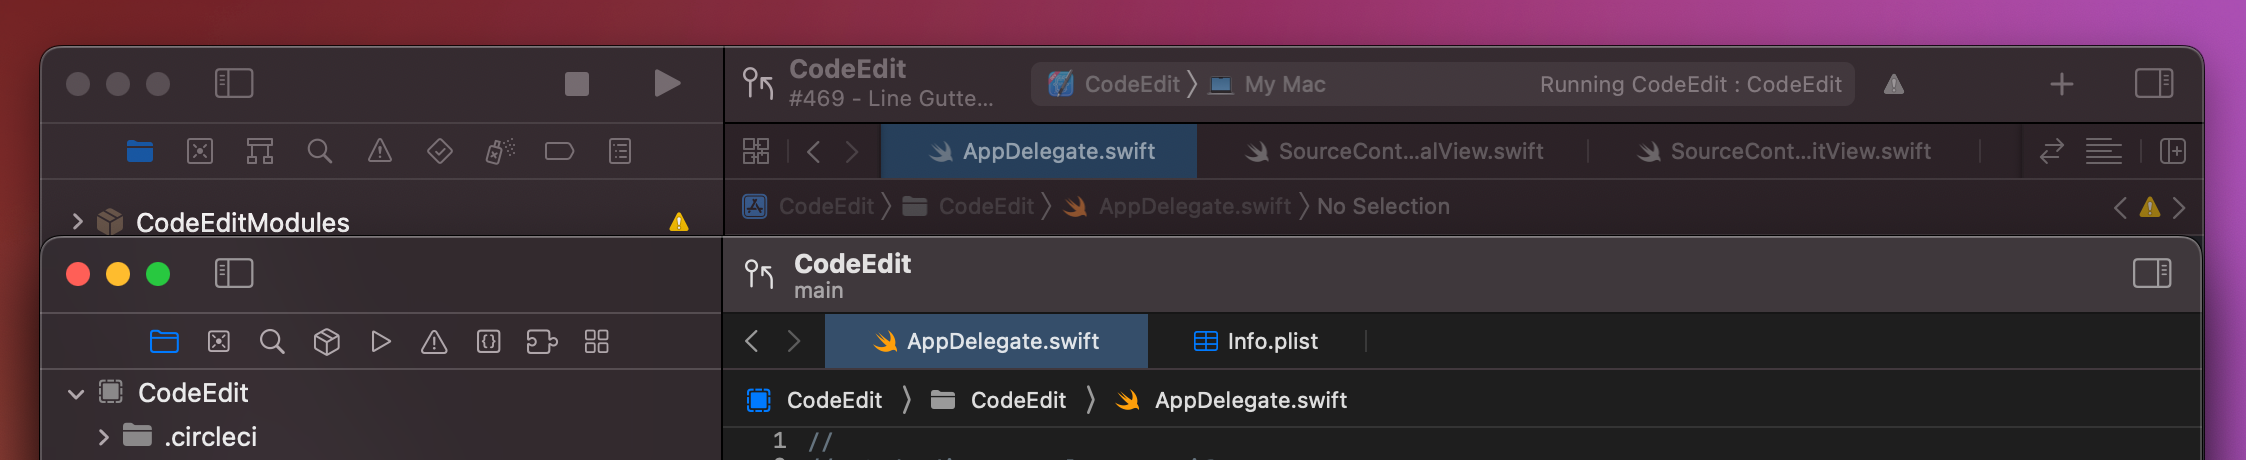Screen dimensions: 2246x460
Task: Expand .circleci folder
Action: click(x=103, y=437)
